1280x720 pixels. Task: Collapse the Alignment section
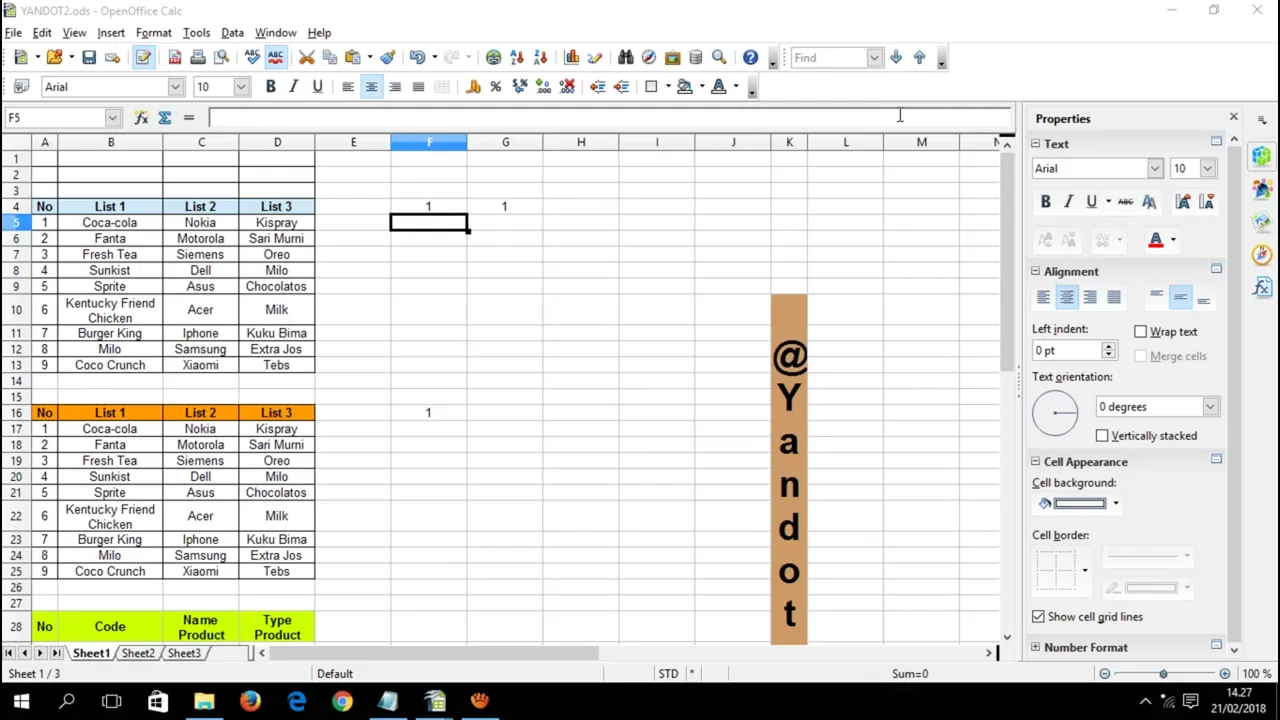click(x=1036, y=272)
